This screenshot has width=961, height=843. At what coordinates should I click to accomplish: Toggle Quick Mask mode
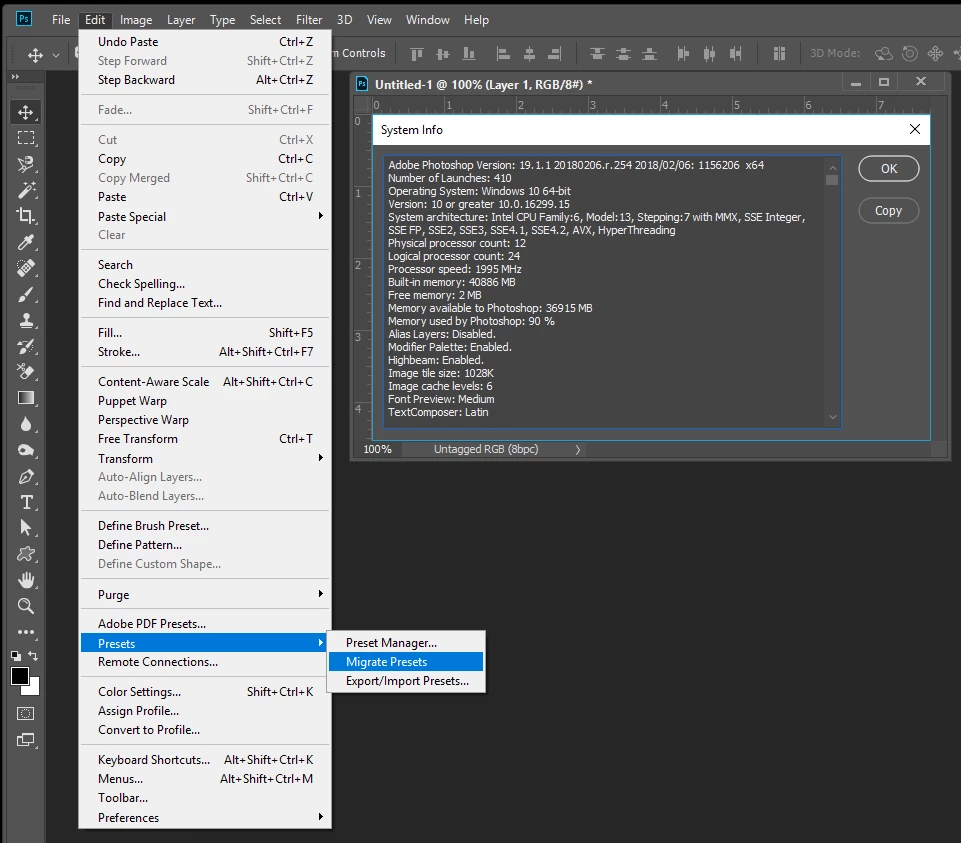(26, 713)
